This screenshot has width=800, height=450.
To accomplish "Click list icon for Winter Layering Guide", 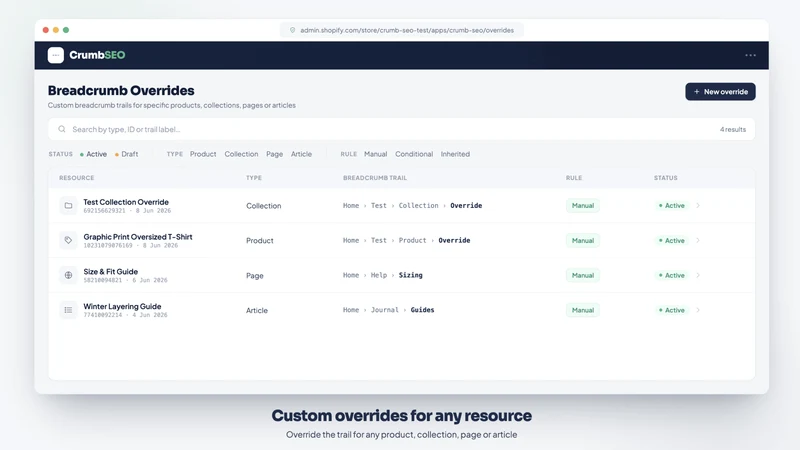I will [x=68, y=310].
